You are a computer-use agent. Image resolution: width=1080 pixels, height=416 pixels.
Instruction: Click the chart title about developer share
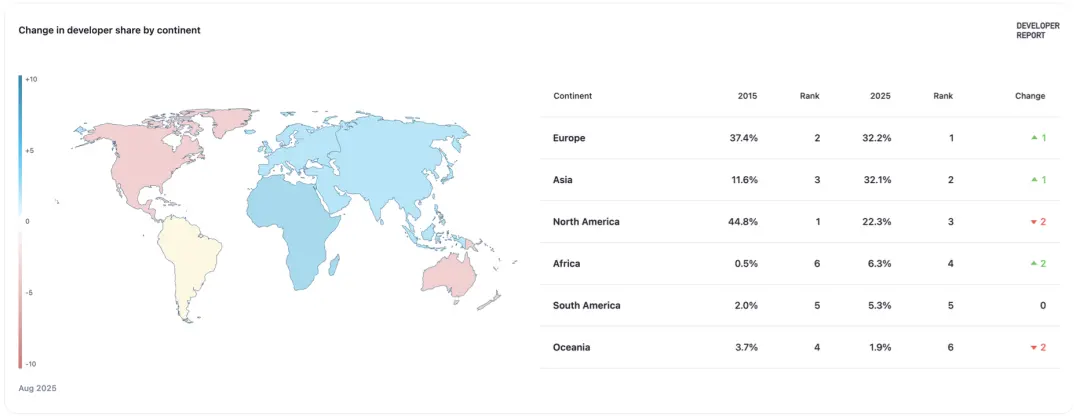pos(110,30)
